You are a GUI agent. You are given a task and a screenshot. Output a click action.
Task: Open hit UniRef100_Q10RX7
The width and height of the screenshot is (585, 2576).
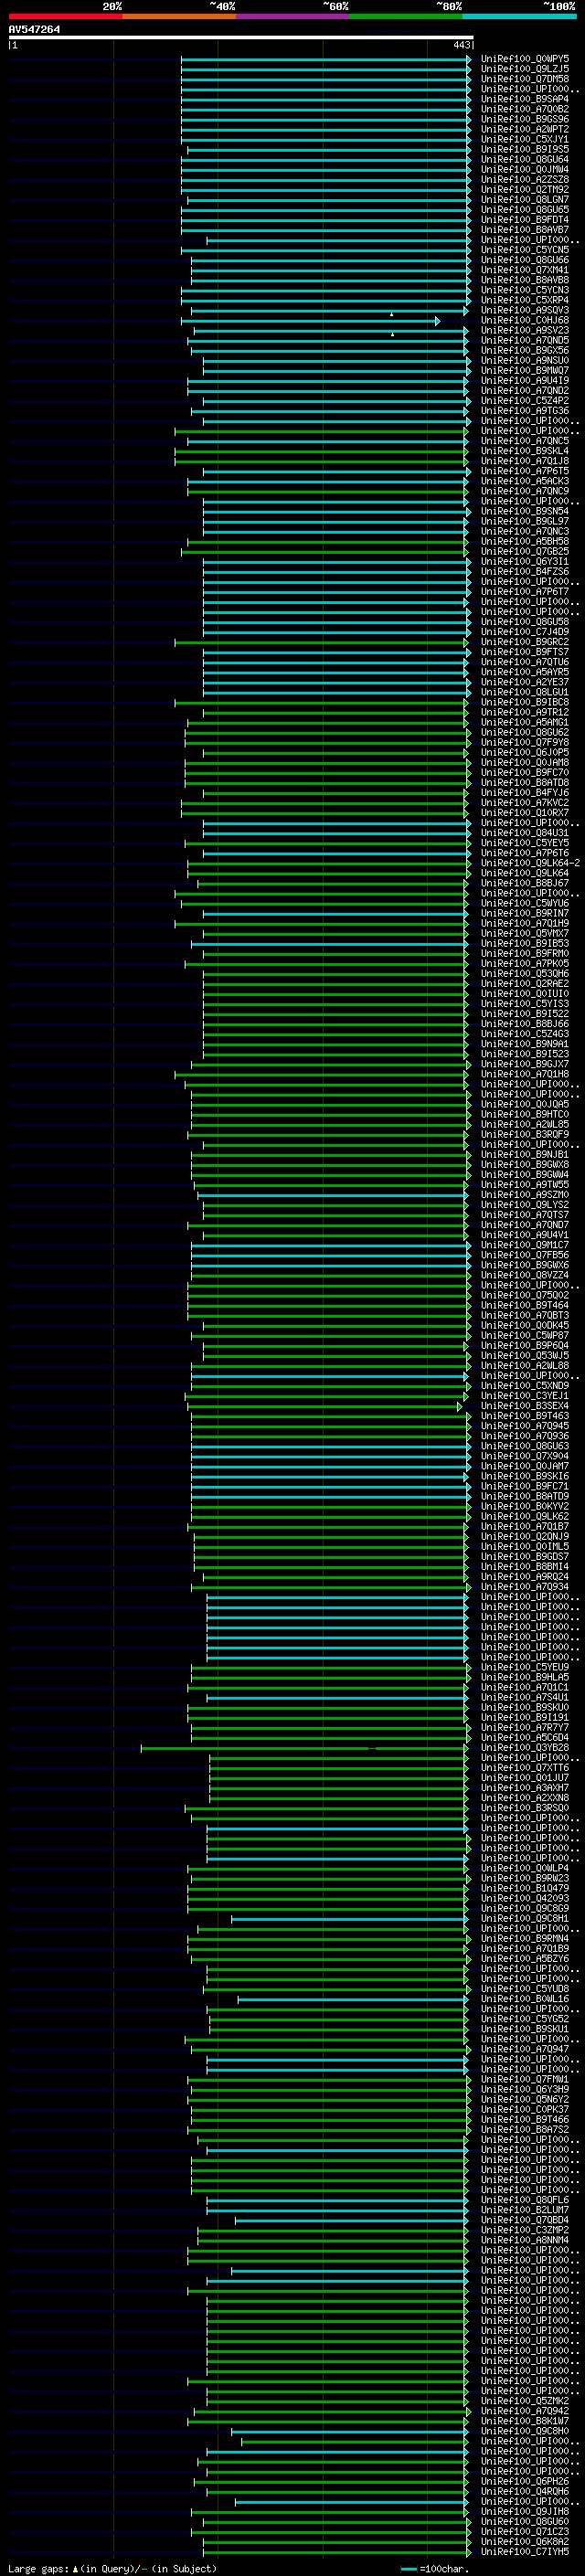(x=525, y=813)
